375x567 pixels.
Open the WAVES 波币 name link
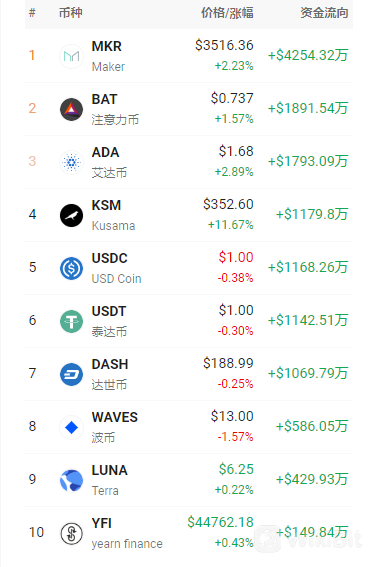point(115,417)
